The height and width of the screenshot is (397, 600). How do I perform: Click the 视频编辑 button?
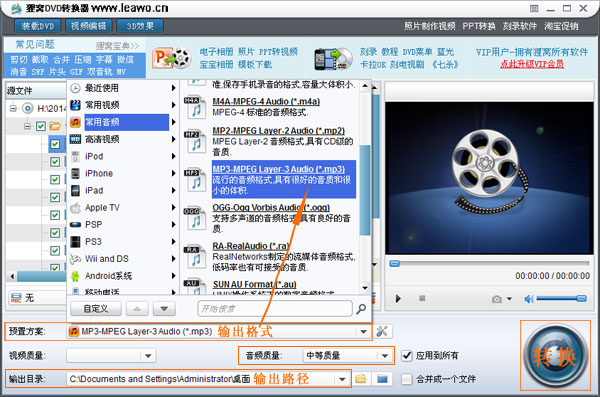coord(88,26)
